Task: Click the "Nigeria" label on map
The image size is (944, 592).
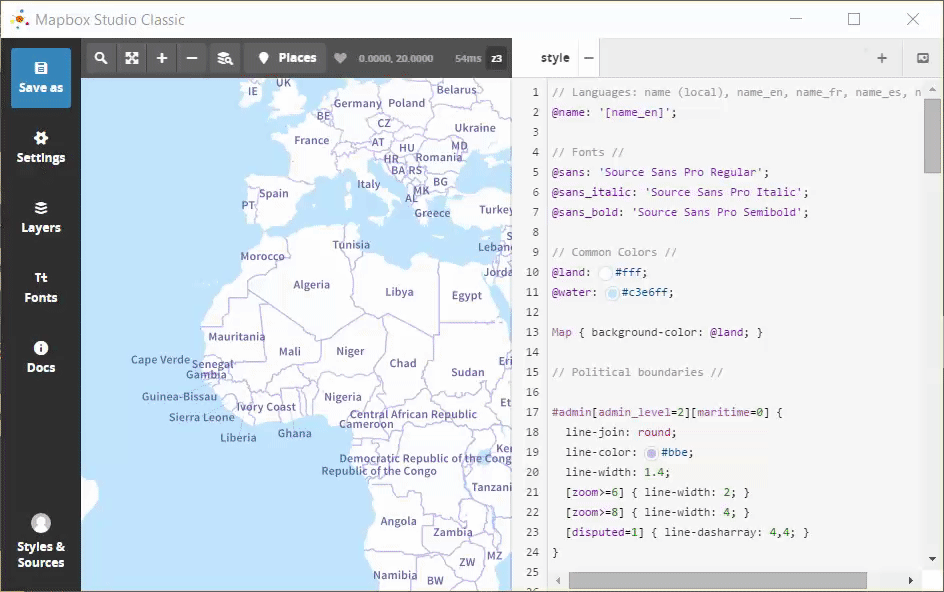Action: [x=343, y=397]
